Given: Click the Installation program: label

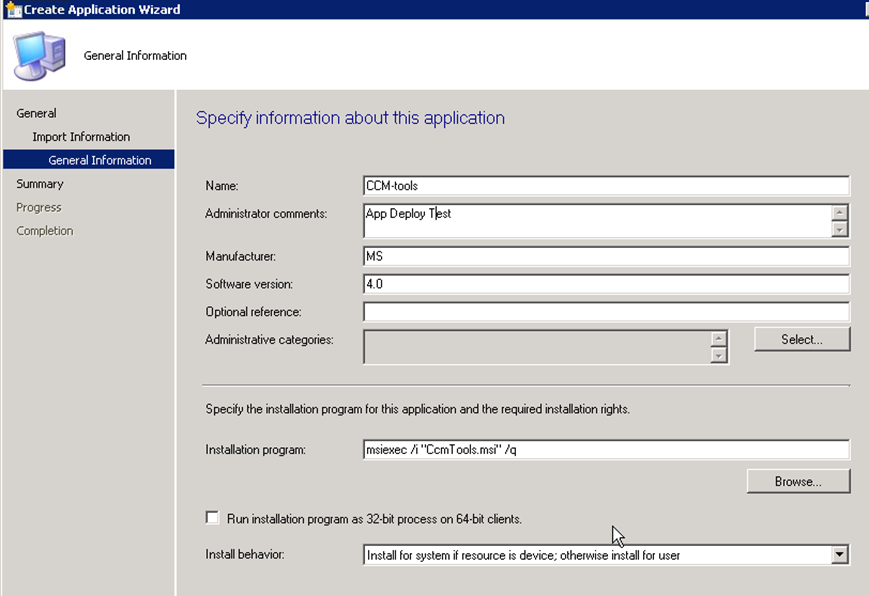Looking at the screenshot, I should pyautogui.click(x=255, y=450).
